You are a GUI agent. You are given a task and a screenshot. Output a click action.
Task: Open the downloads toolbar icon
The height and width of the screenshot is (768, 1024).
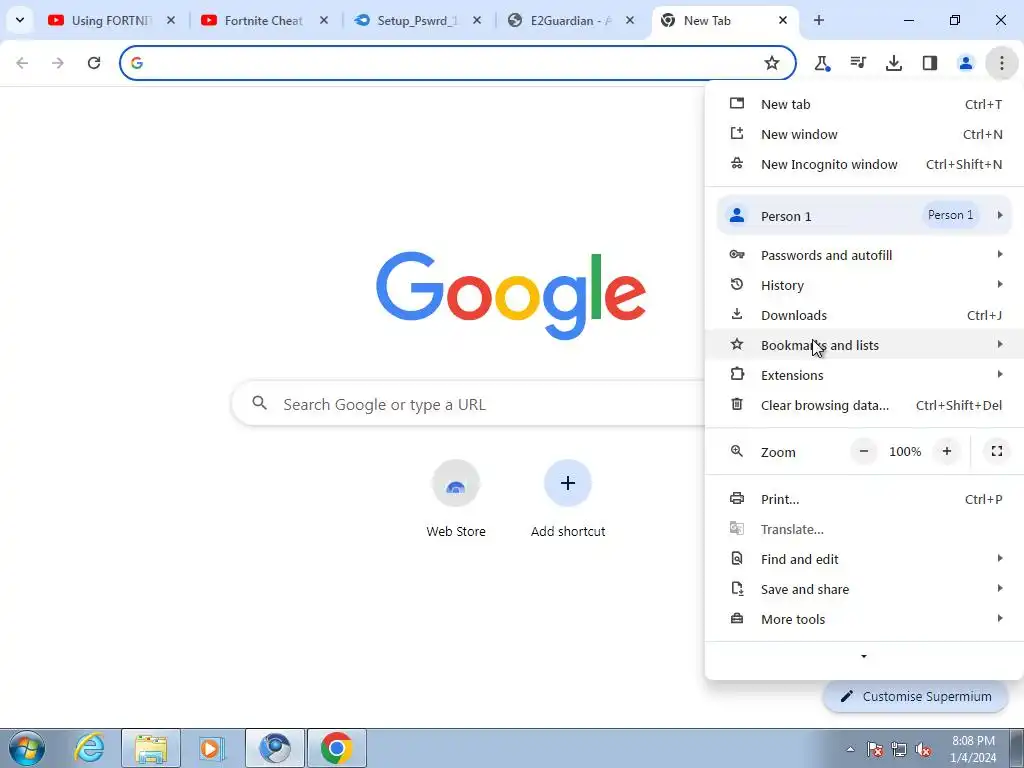pyautogui.click(x=894, y=63)
